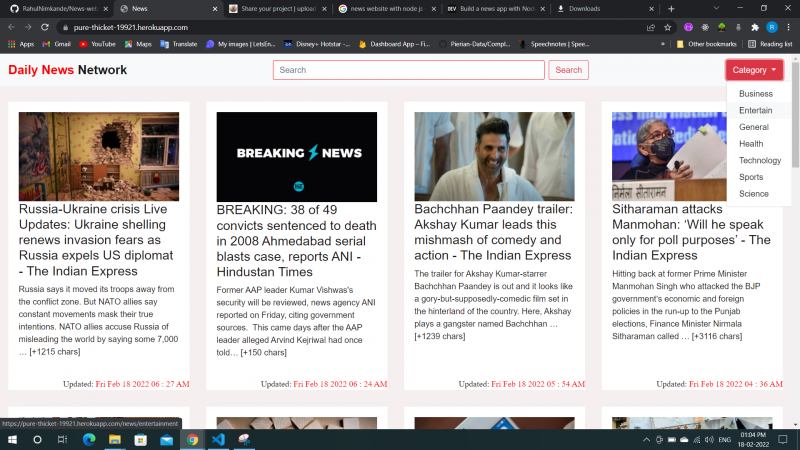Image resolution: width=800 pixels, height=450 pixels.
Task: Reload the page with the refresh icon
Action: point(45,27)
